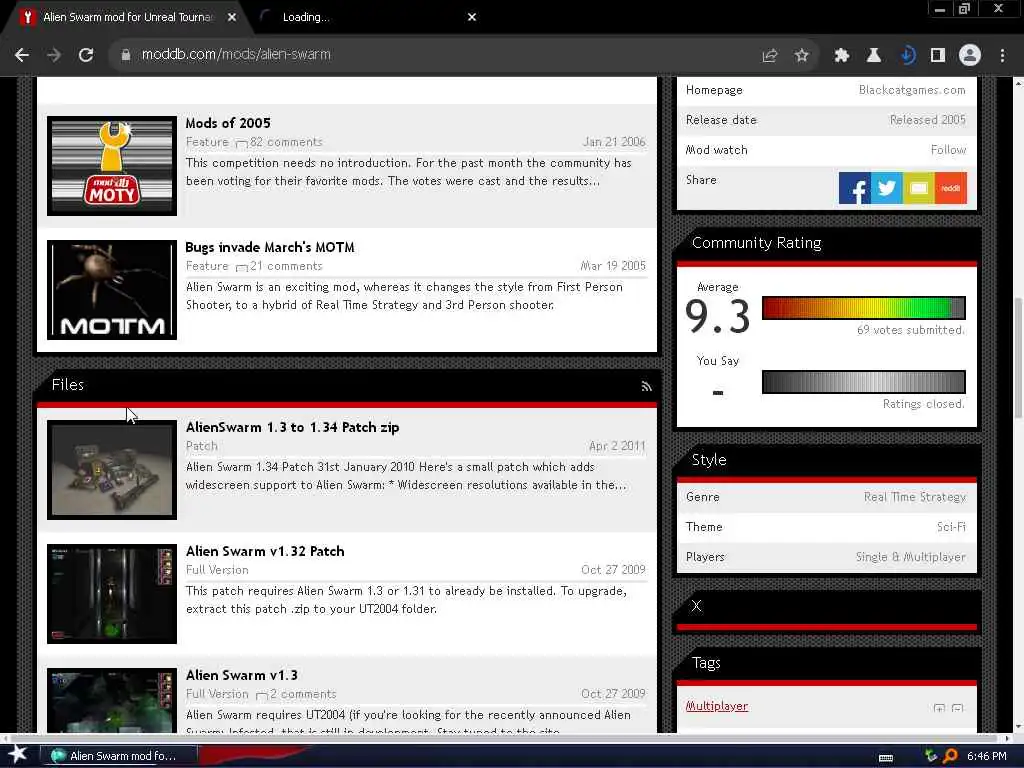Open the taskbar start star icon
Image resolution: width=1024 pixels, height=768 pixels.
point(16,755)
